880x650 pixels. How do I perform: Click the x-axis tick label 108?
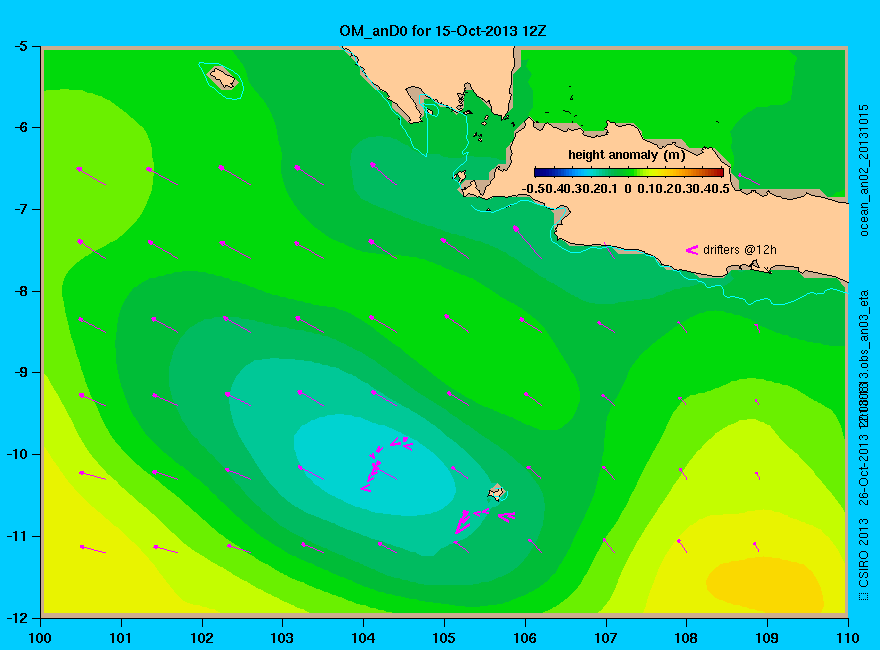(686, 638)
